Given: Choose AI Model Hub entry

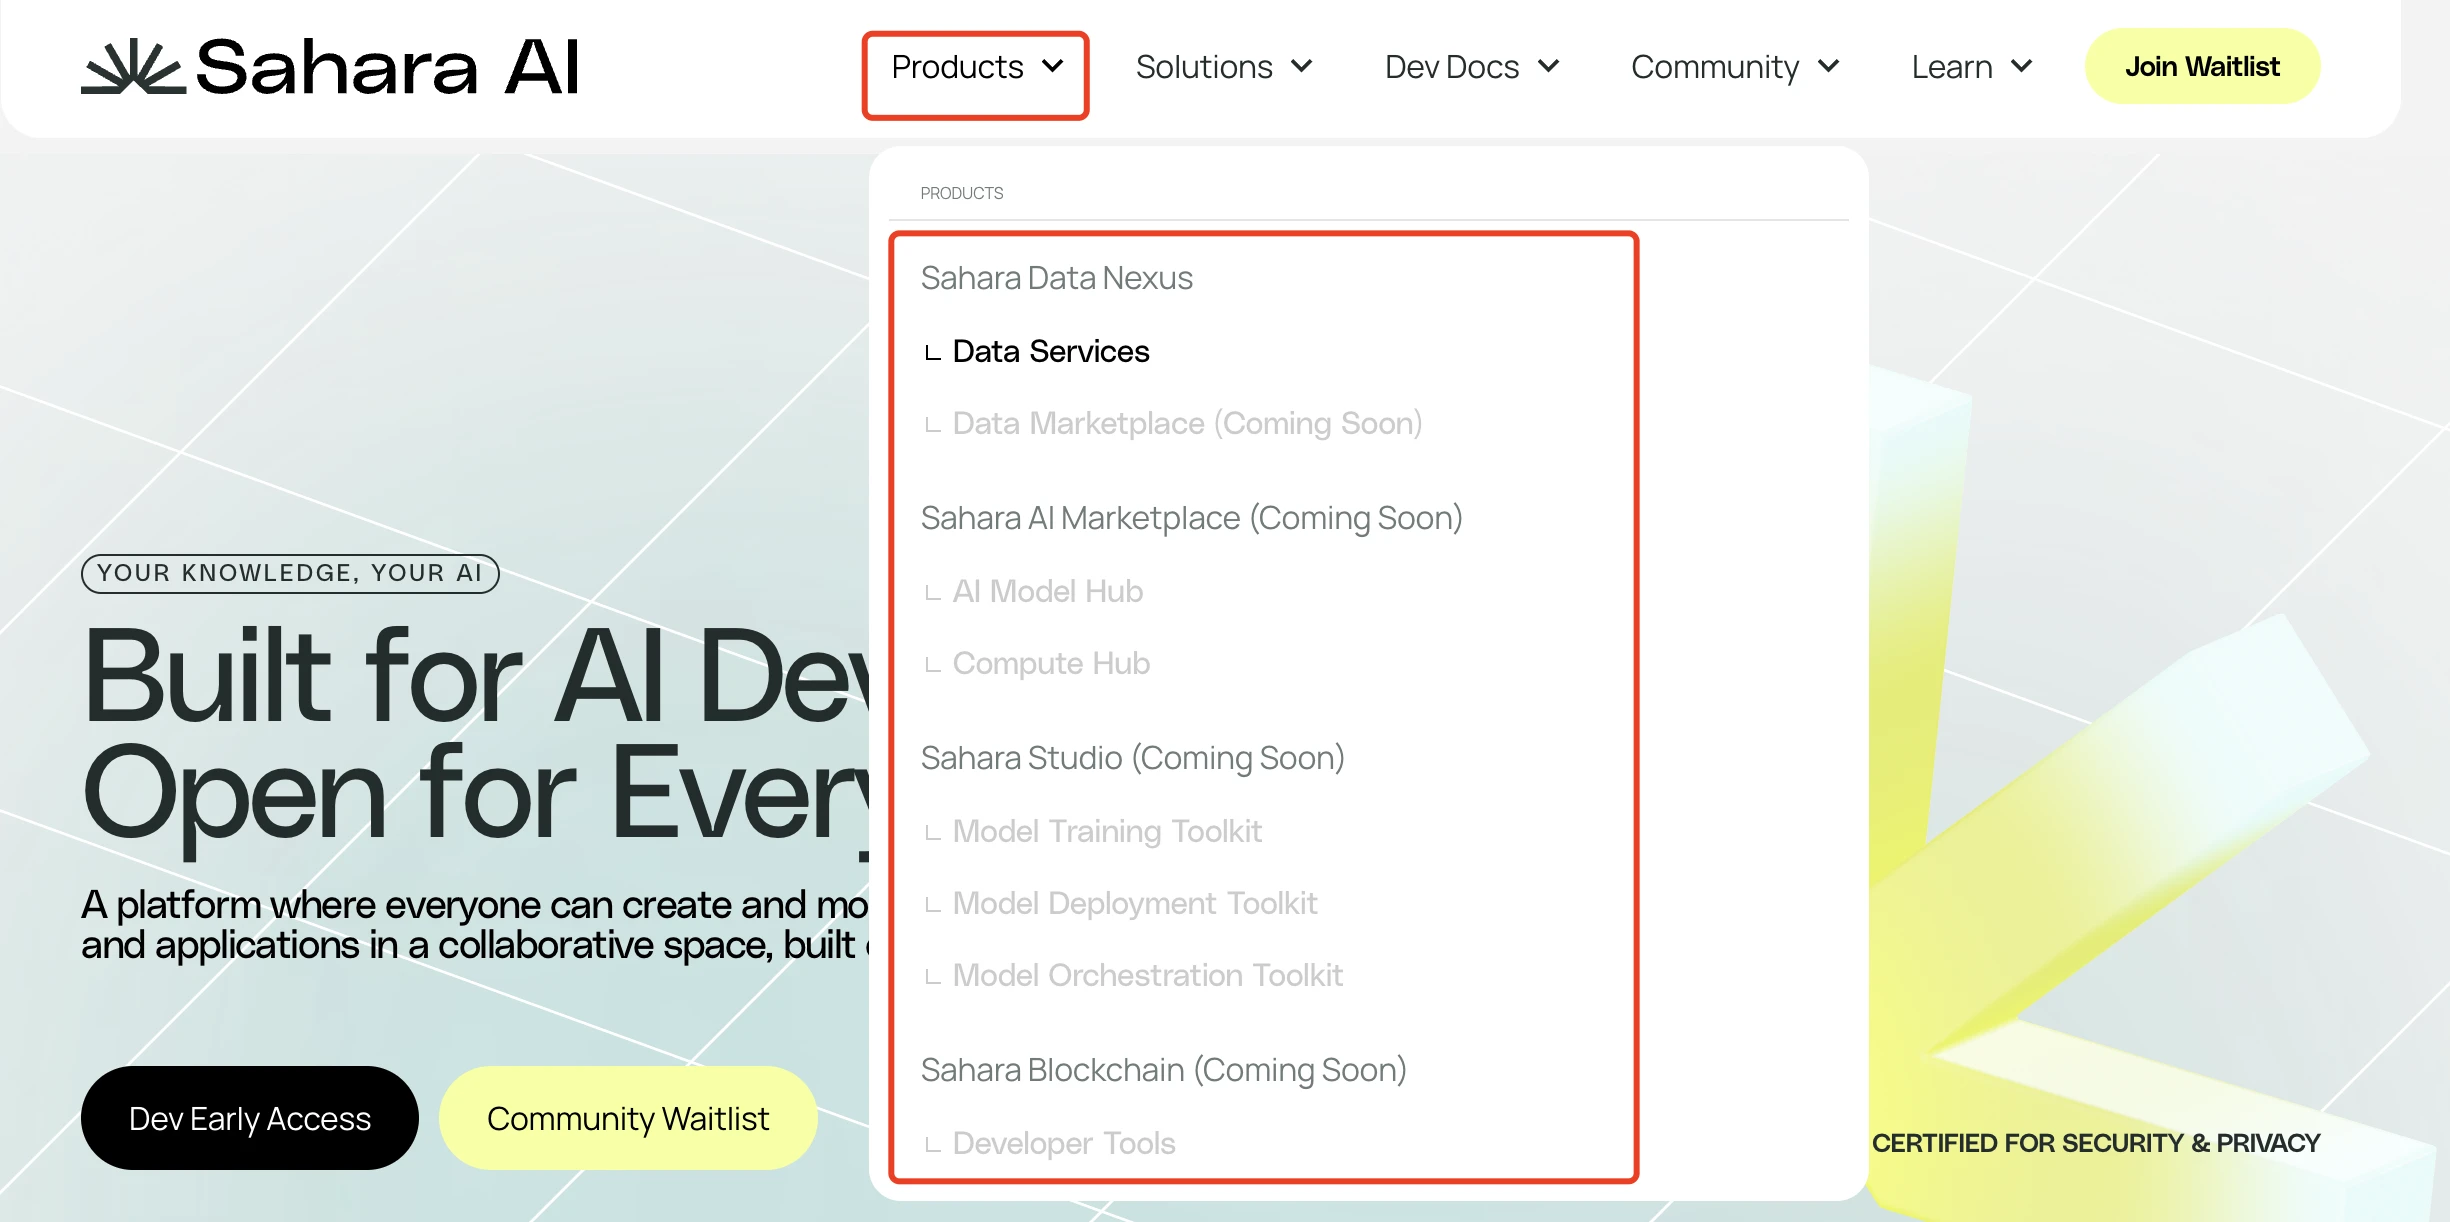Looking at the screenshot, I should point(1047,591).
